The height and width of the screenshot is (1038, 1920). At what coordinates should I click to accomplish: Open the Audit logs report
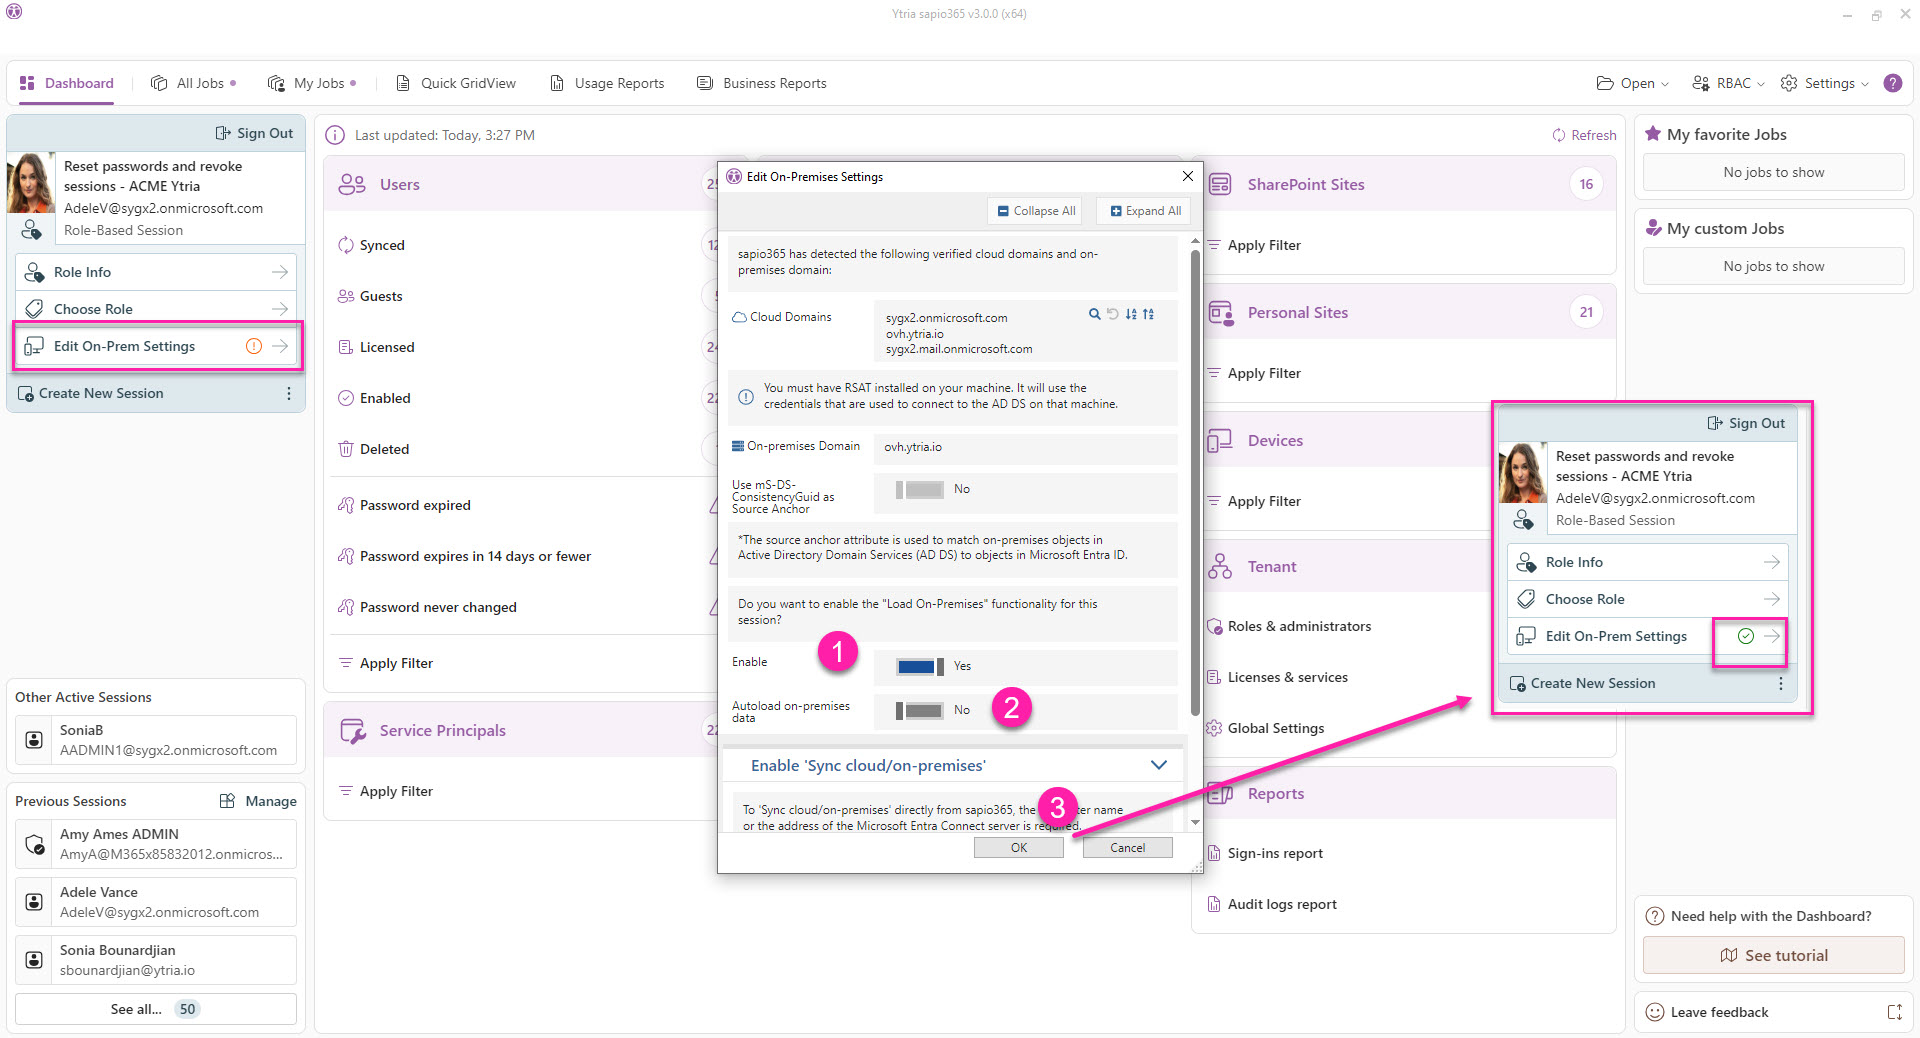[x=1282, y=904]
